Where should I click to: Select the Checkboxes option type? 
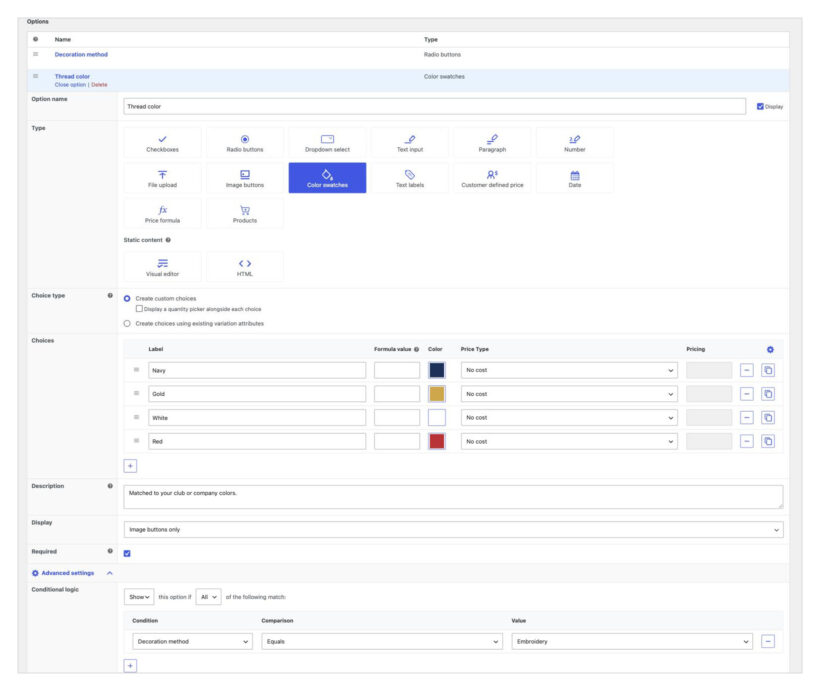coord(162,143)
